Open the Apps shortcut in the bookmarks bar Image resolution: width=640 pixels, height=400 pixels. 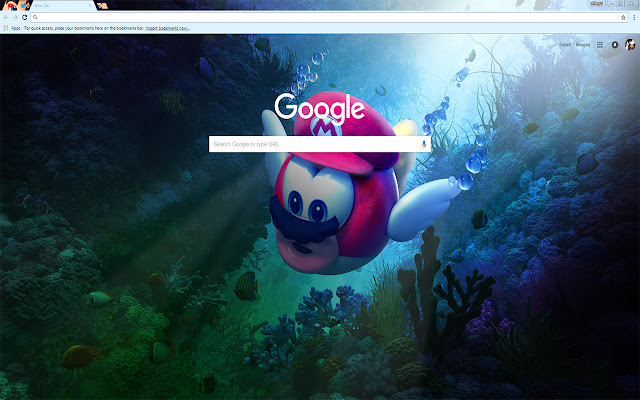(x=12, y=28)
